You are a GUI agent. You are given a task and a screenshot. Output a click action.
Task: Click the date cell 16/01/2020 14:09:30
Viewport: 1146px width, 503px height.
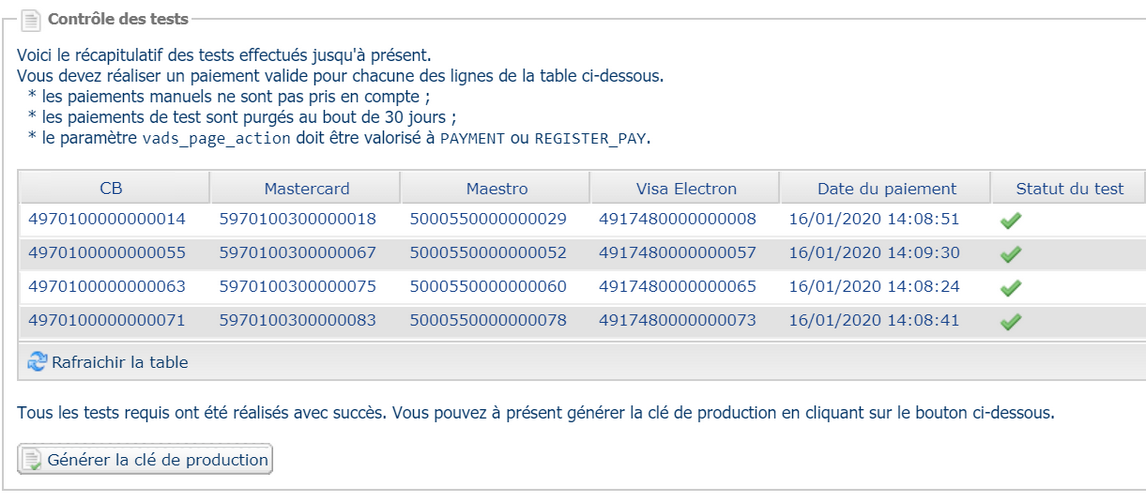pos(874,253)
